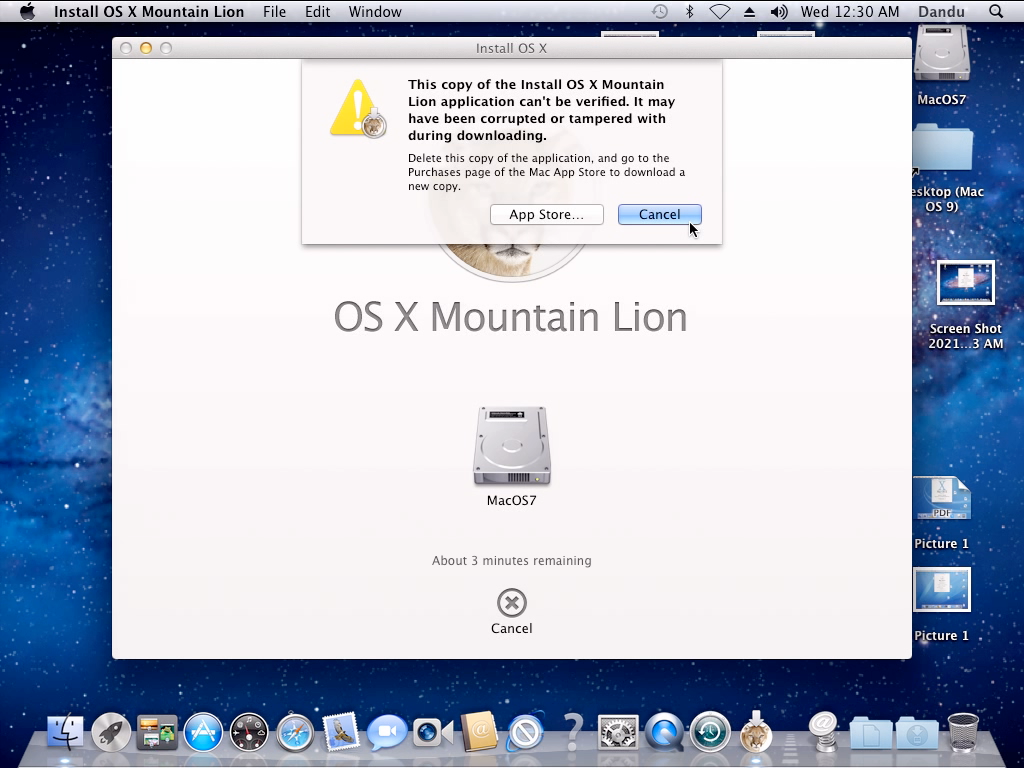Open the Apple menu
The width and height of the screenshot is (1024, 768).
[x=27, y=11]
